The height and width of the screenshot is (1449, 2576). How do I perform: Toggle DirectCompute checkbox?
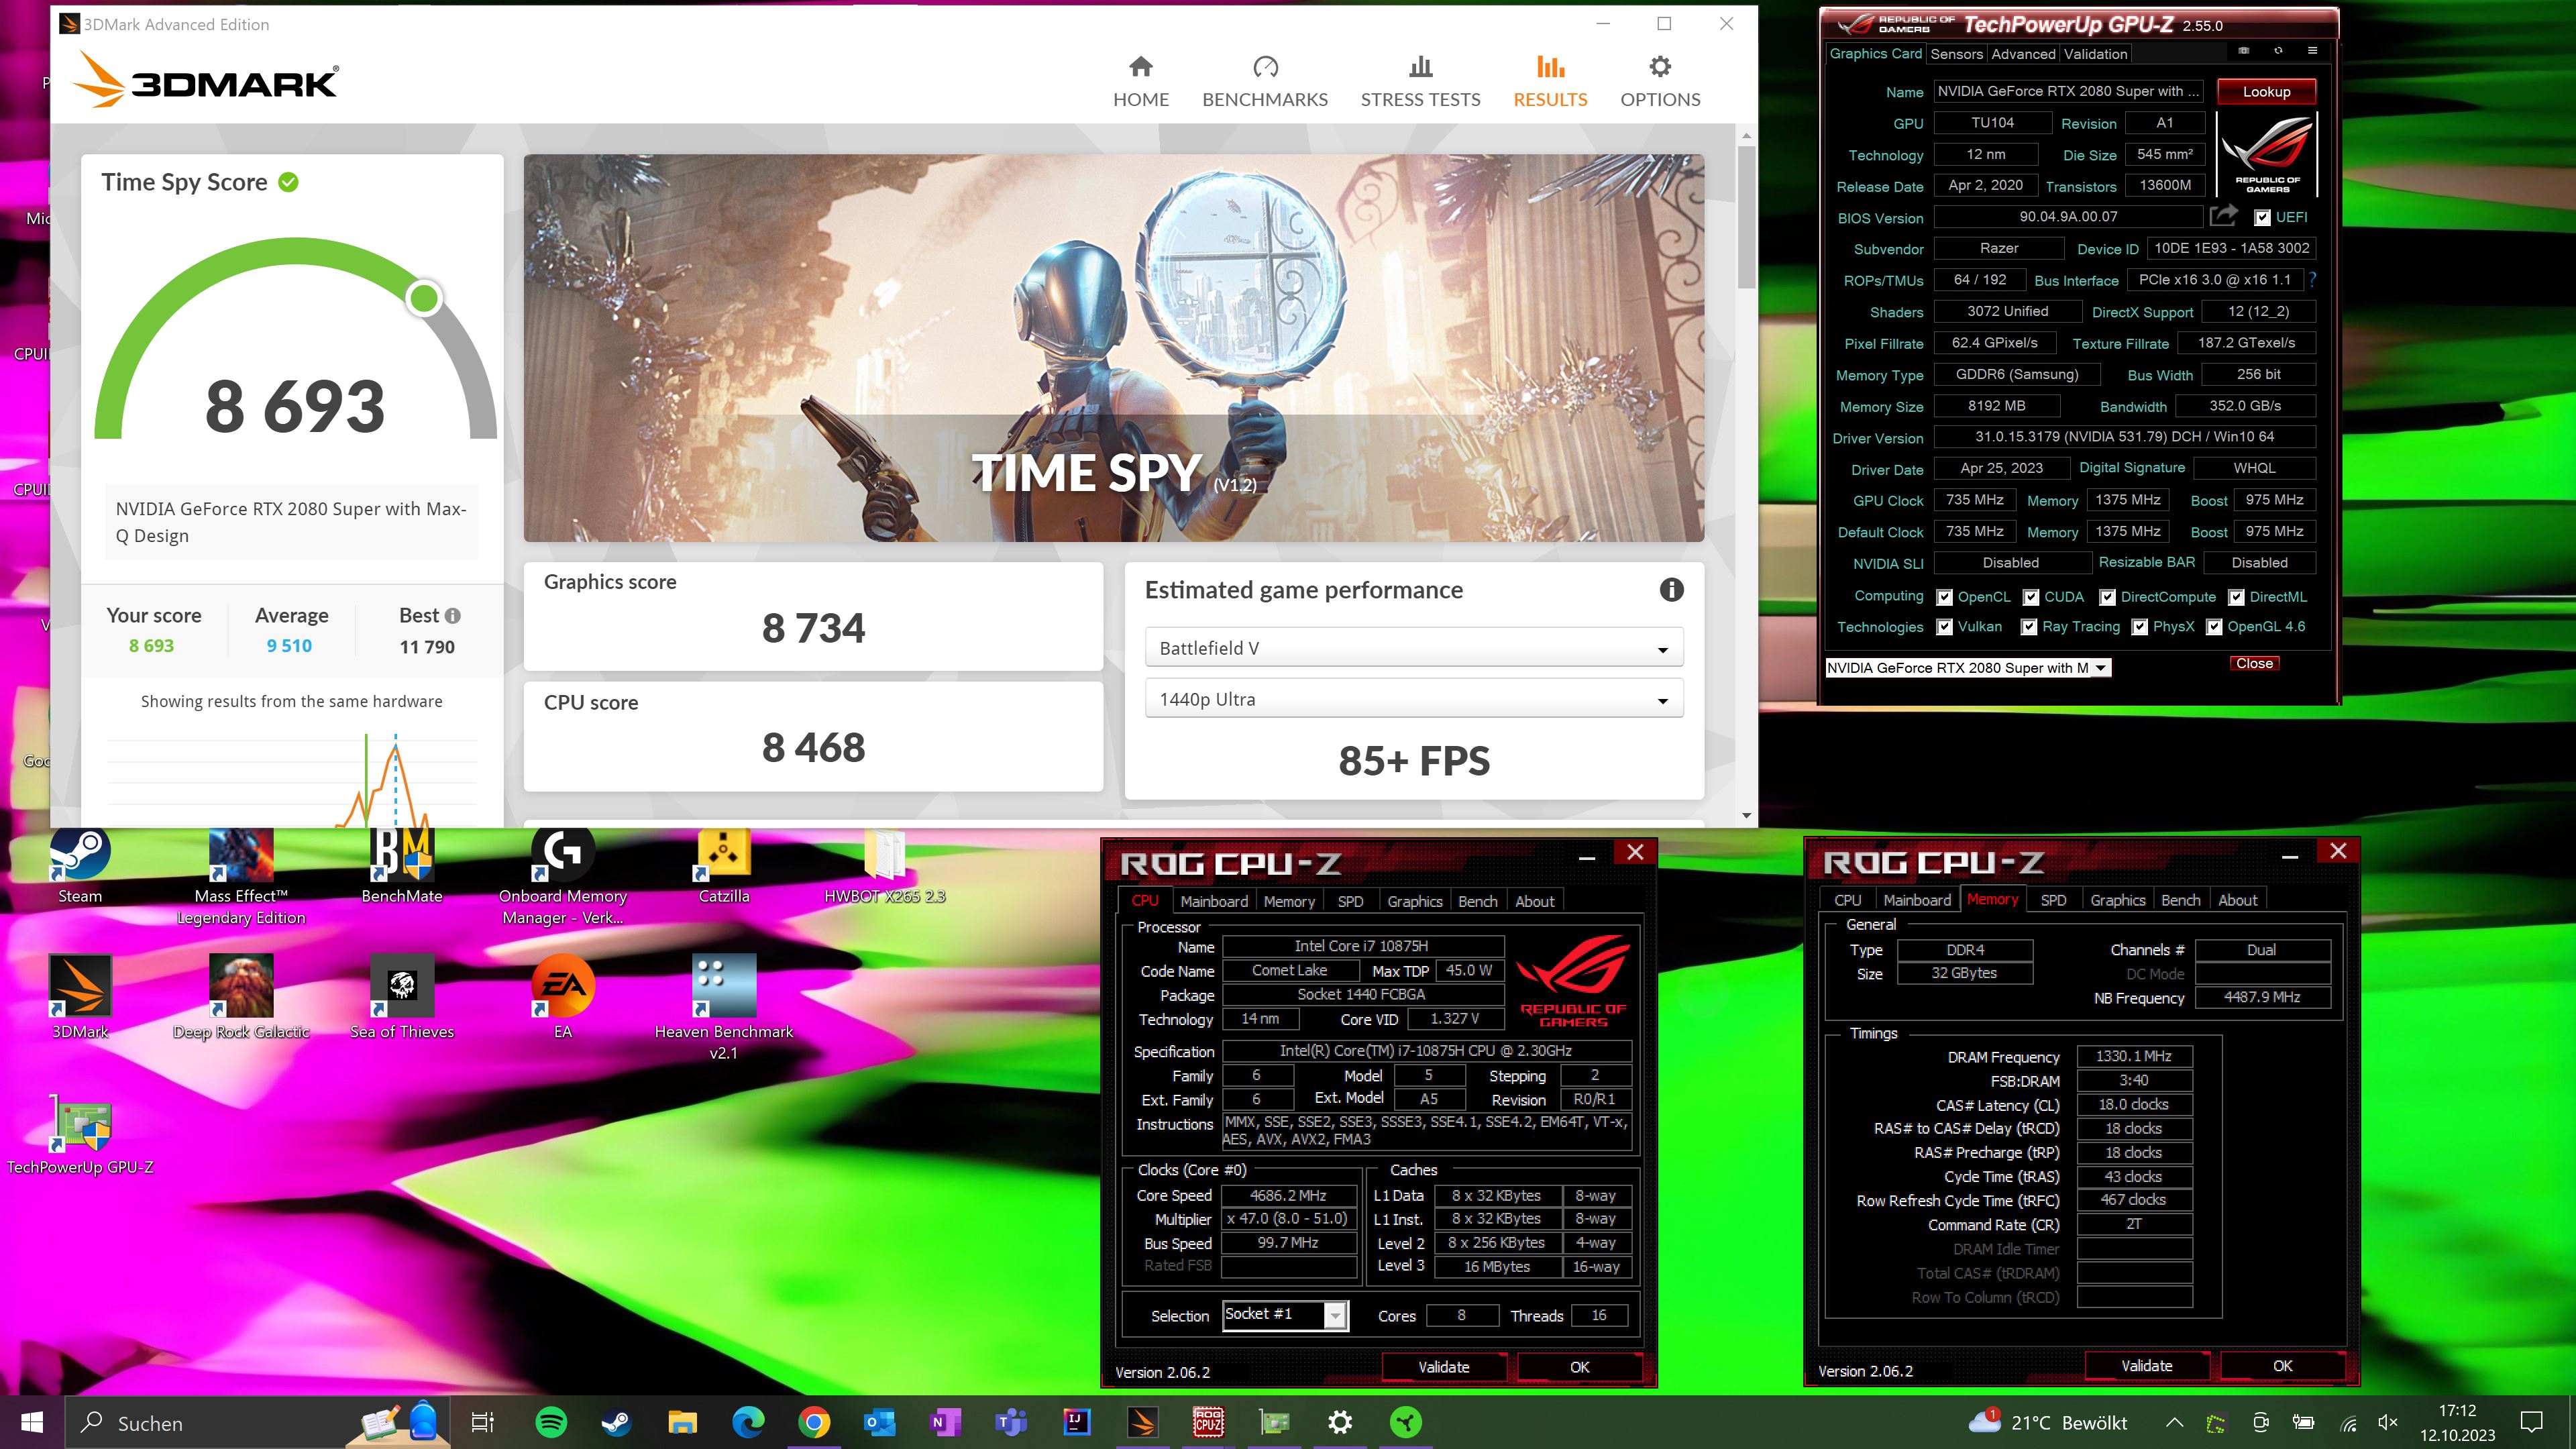tap(2107, 597)
